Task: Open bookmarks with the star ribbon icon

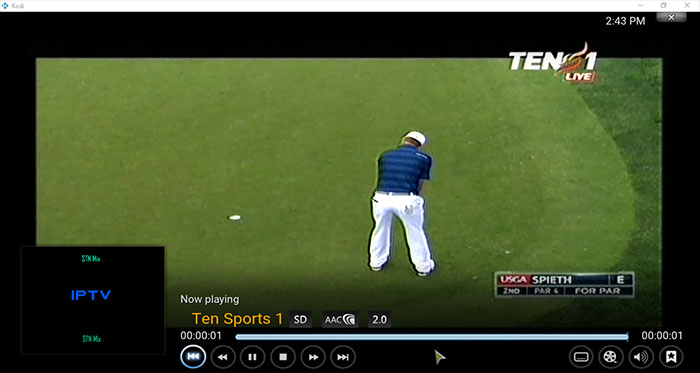Action: (671, 357)
